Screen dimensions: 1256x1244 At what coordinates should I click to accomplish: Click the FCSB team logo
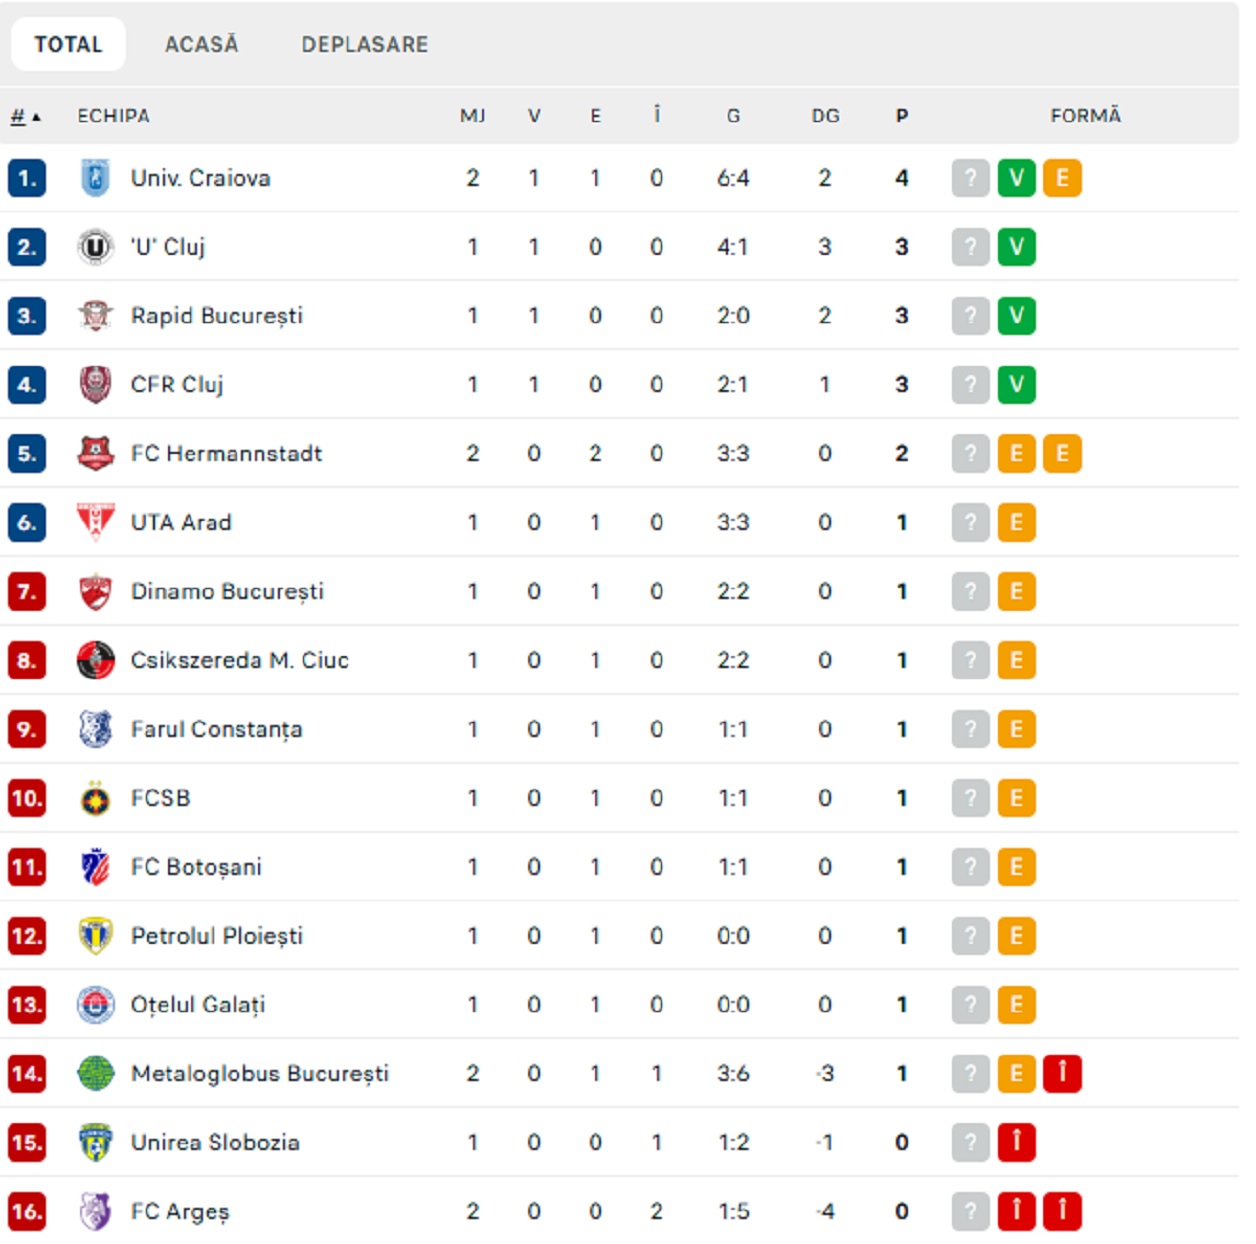pos(95,799)
